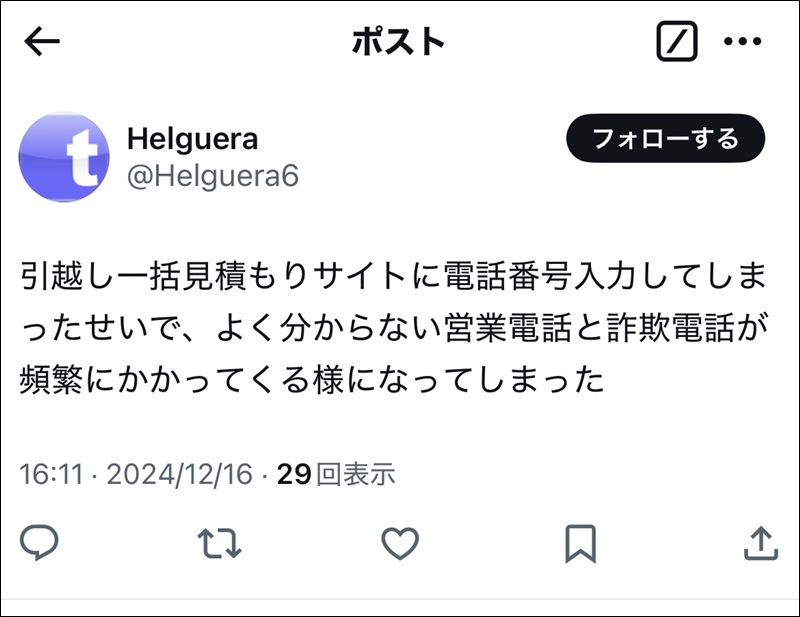The image size is (800, 617).
Task: Tap the reply speech bubble icon
Action: click(x=39, y=542)
